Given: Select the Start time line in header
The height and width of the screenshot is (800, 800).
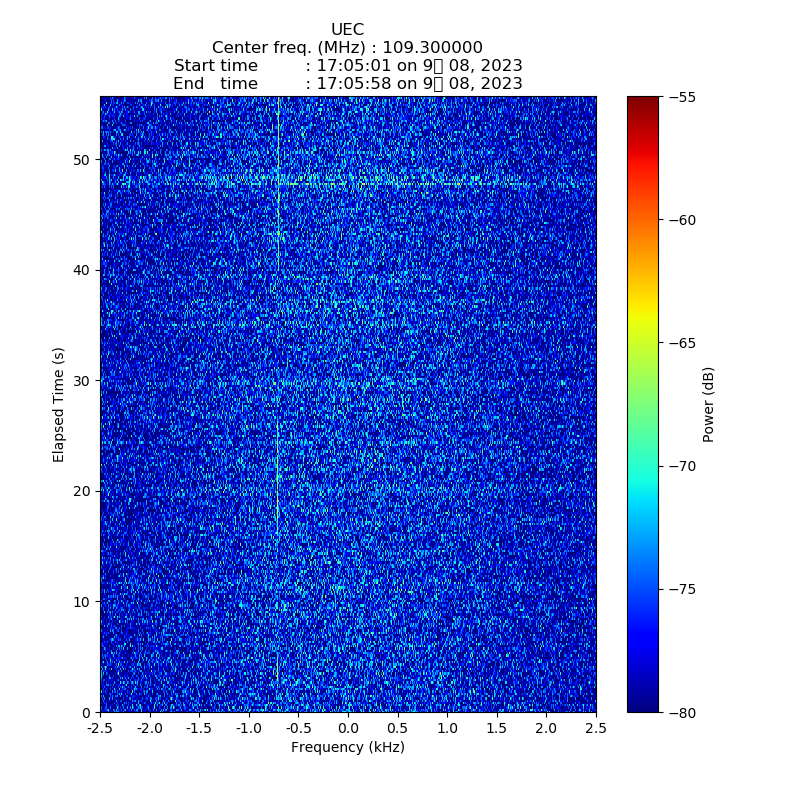Looking at the screenshot, I should (x=347, y=66).
